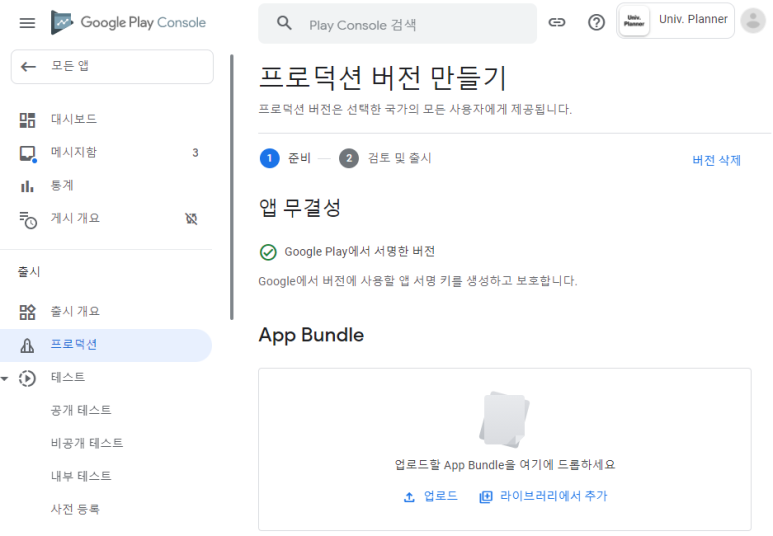Open 비공개 테스트 sub-item
This screenshot has height=536, width=773.
coord(87,443)
